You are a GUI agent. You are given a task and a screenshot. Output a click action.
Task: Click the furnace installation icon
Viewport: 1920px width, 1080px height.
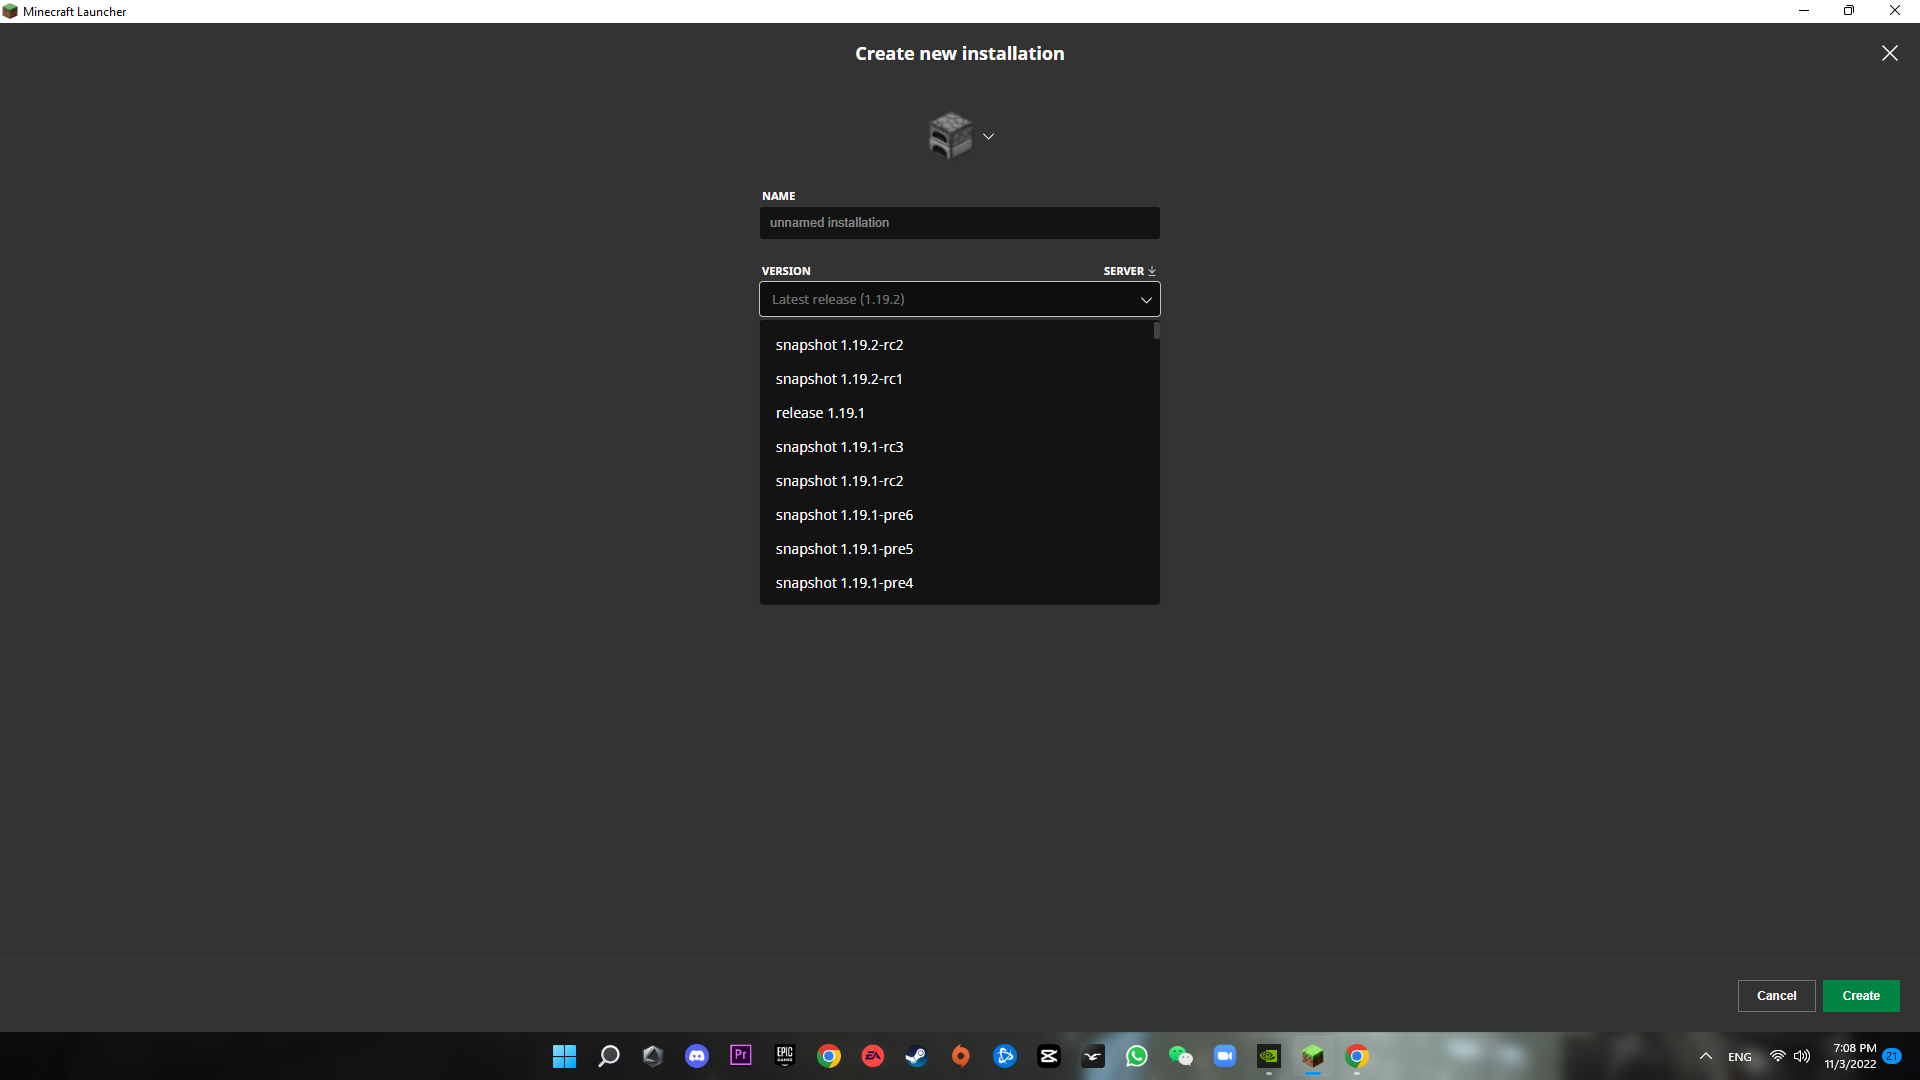click(x=949, y=136)
